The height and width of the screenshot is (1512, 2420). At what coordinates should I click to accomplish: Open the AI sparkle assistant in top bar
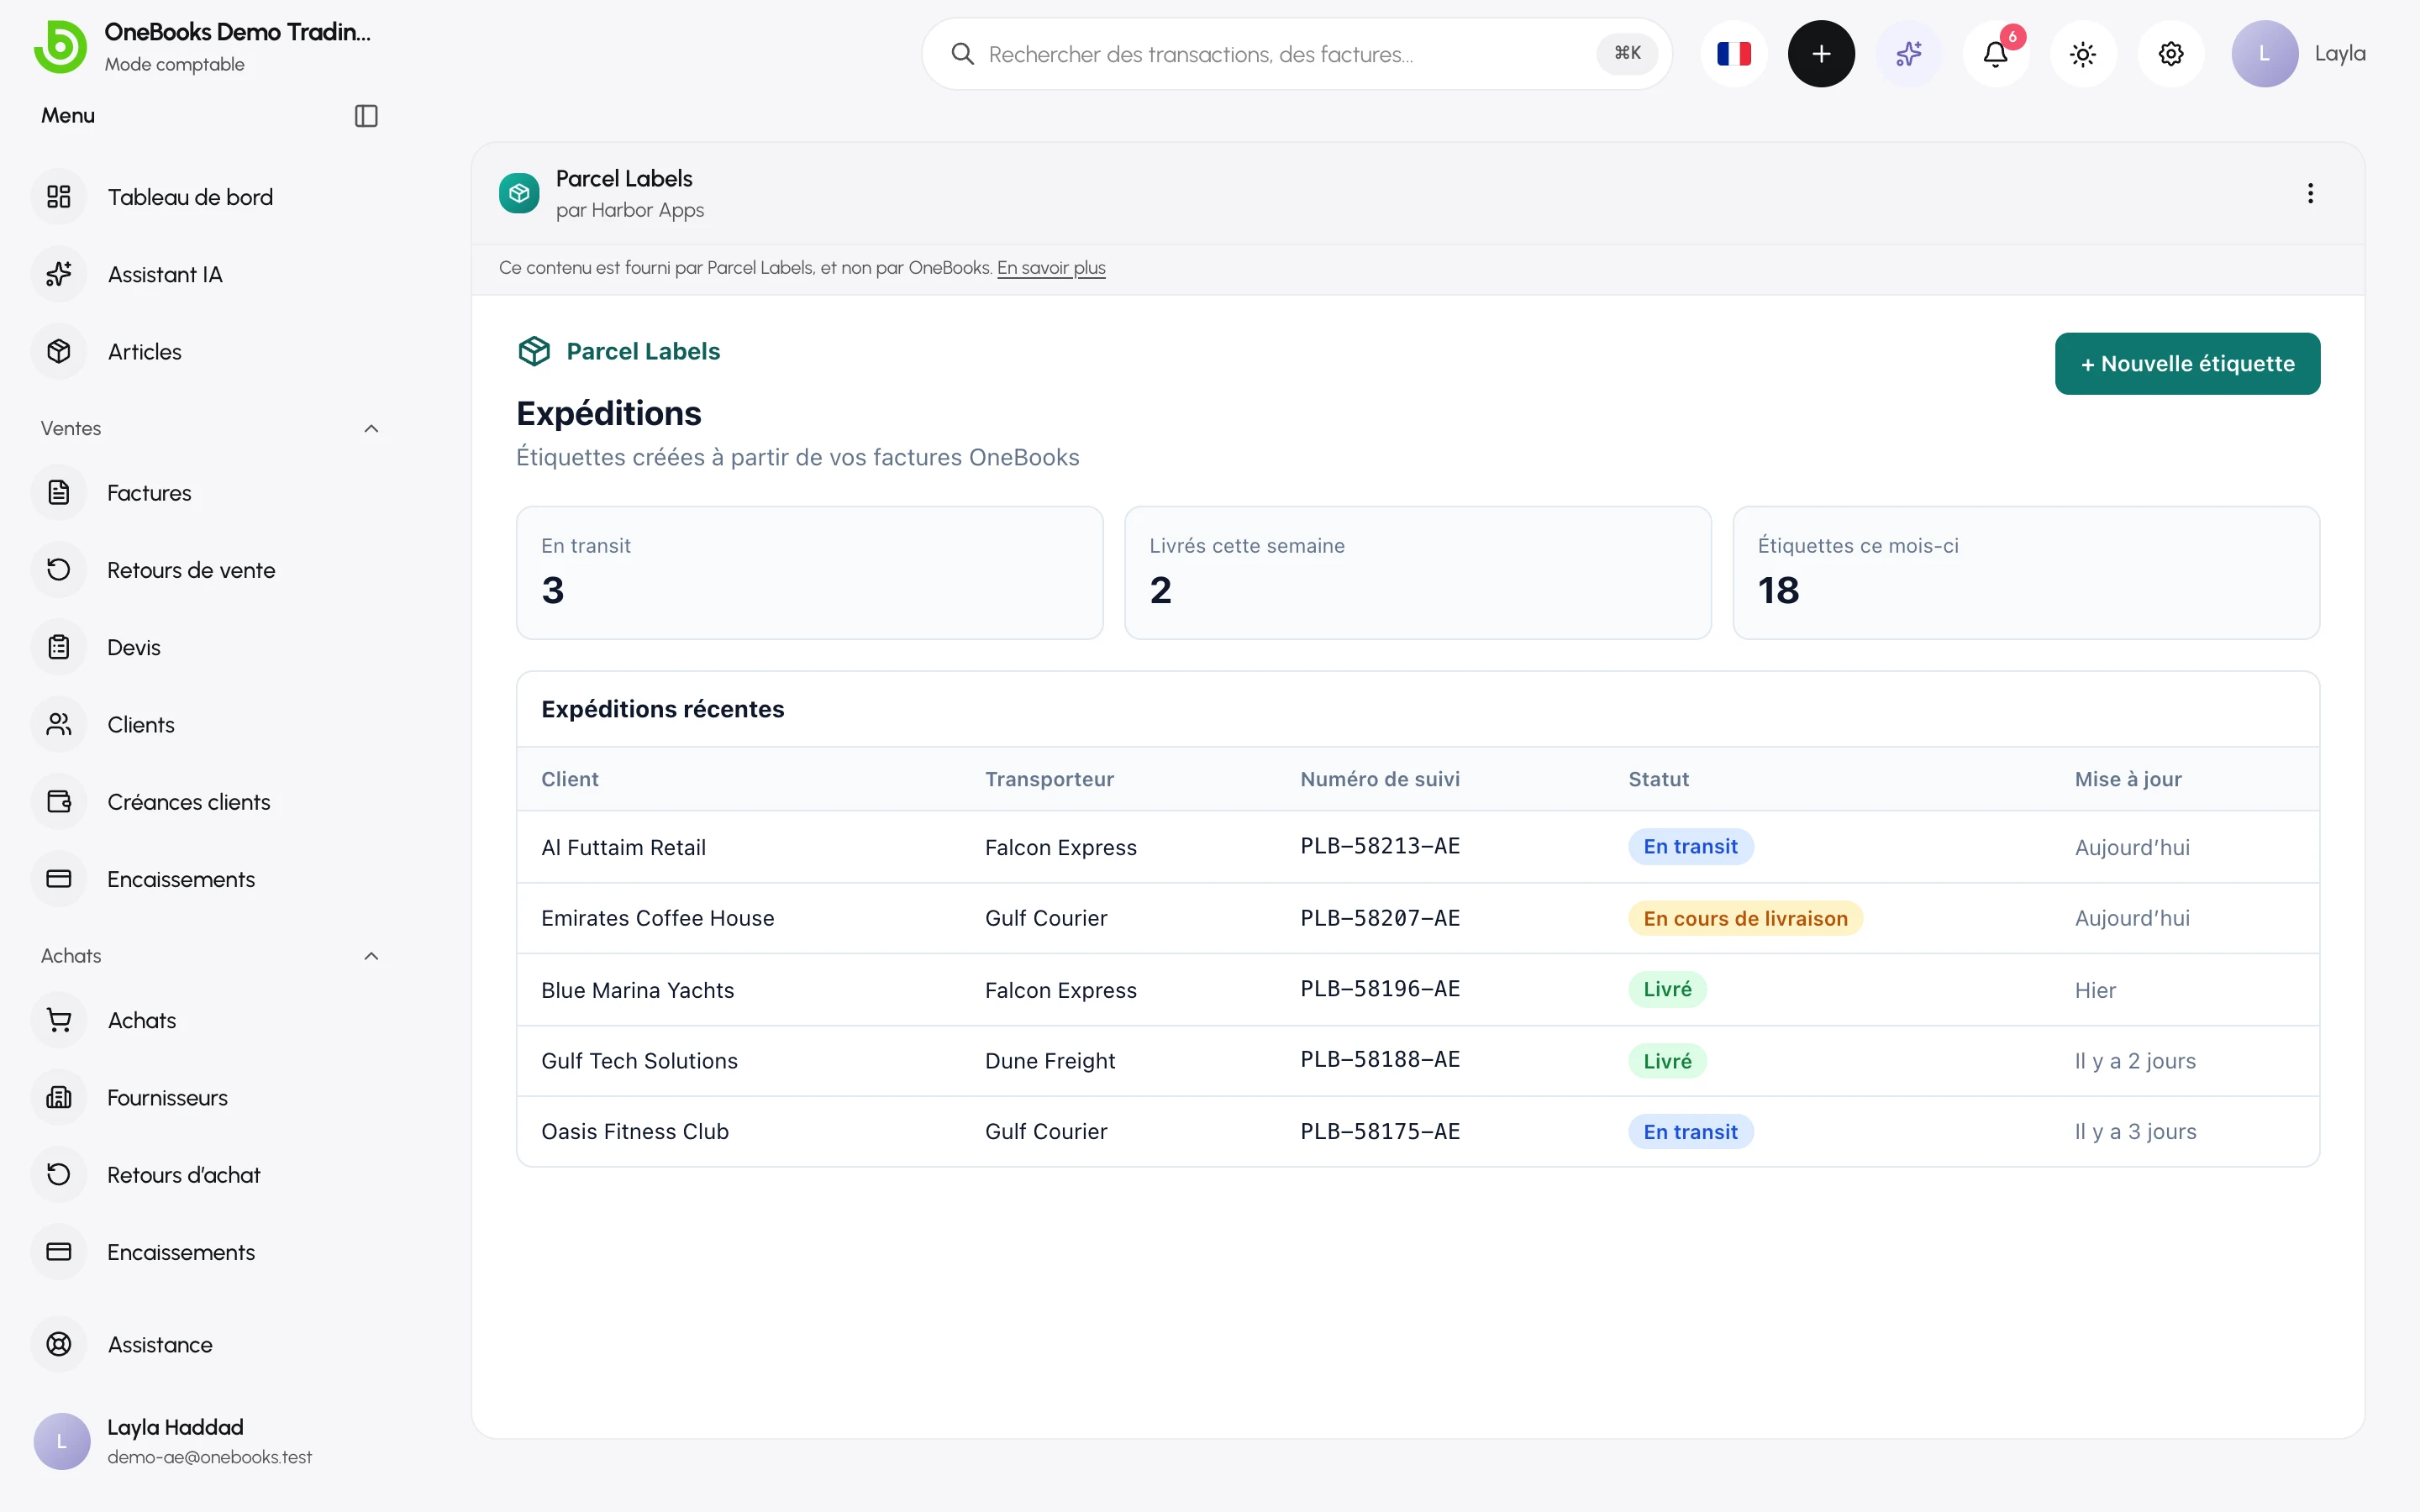click(x=1908, y=54)
